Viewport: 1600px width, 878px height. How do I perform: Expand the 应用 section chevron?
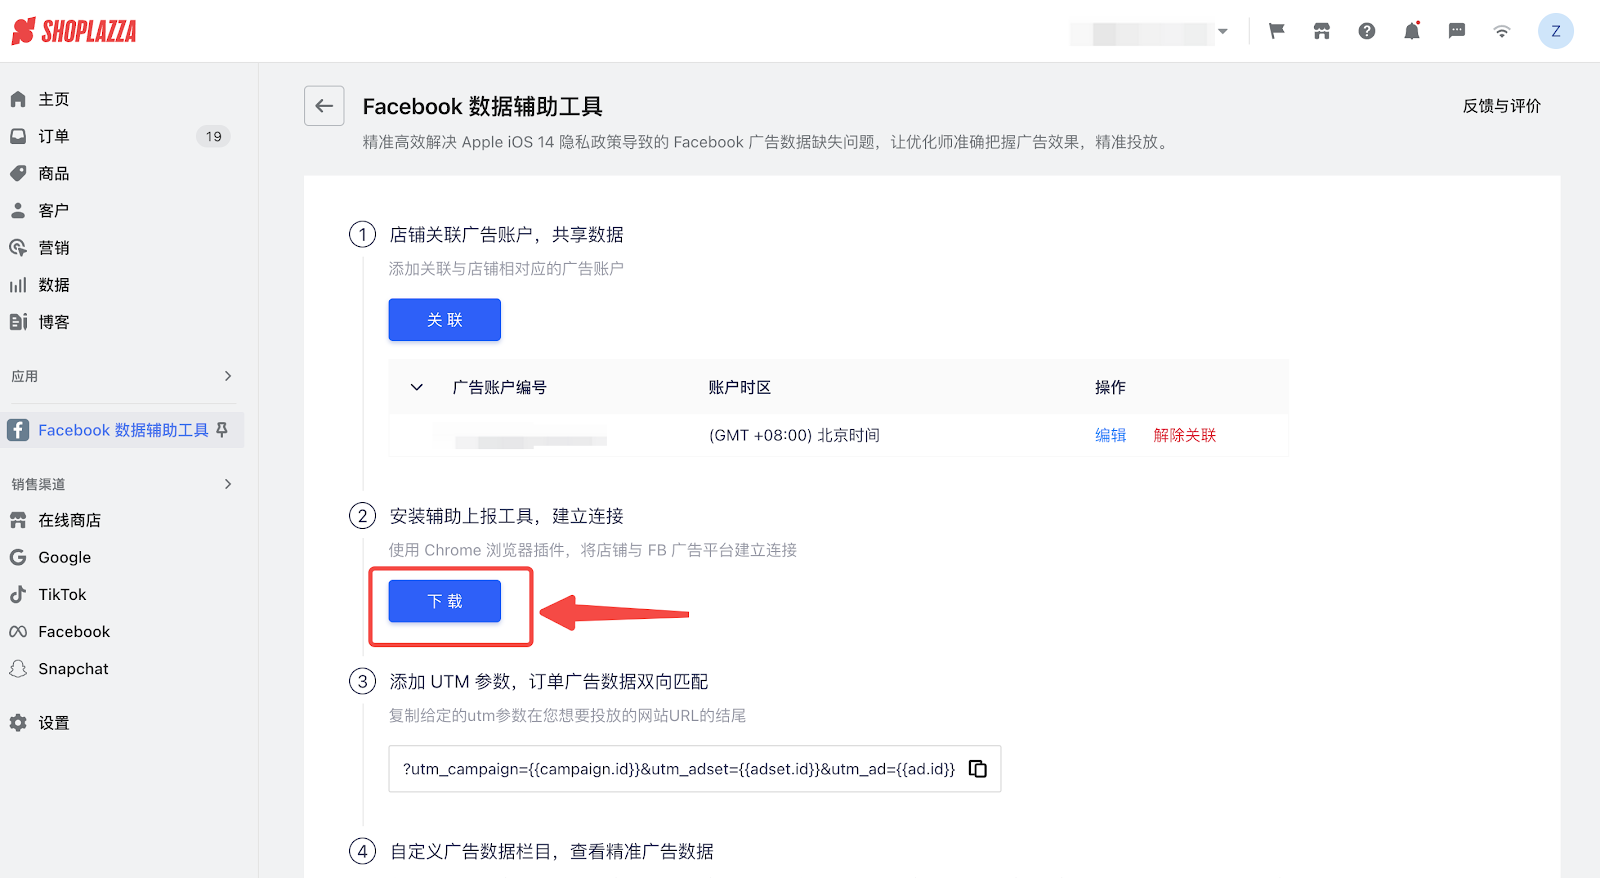(228, 376)
